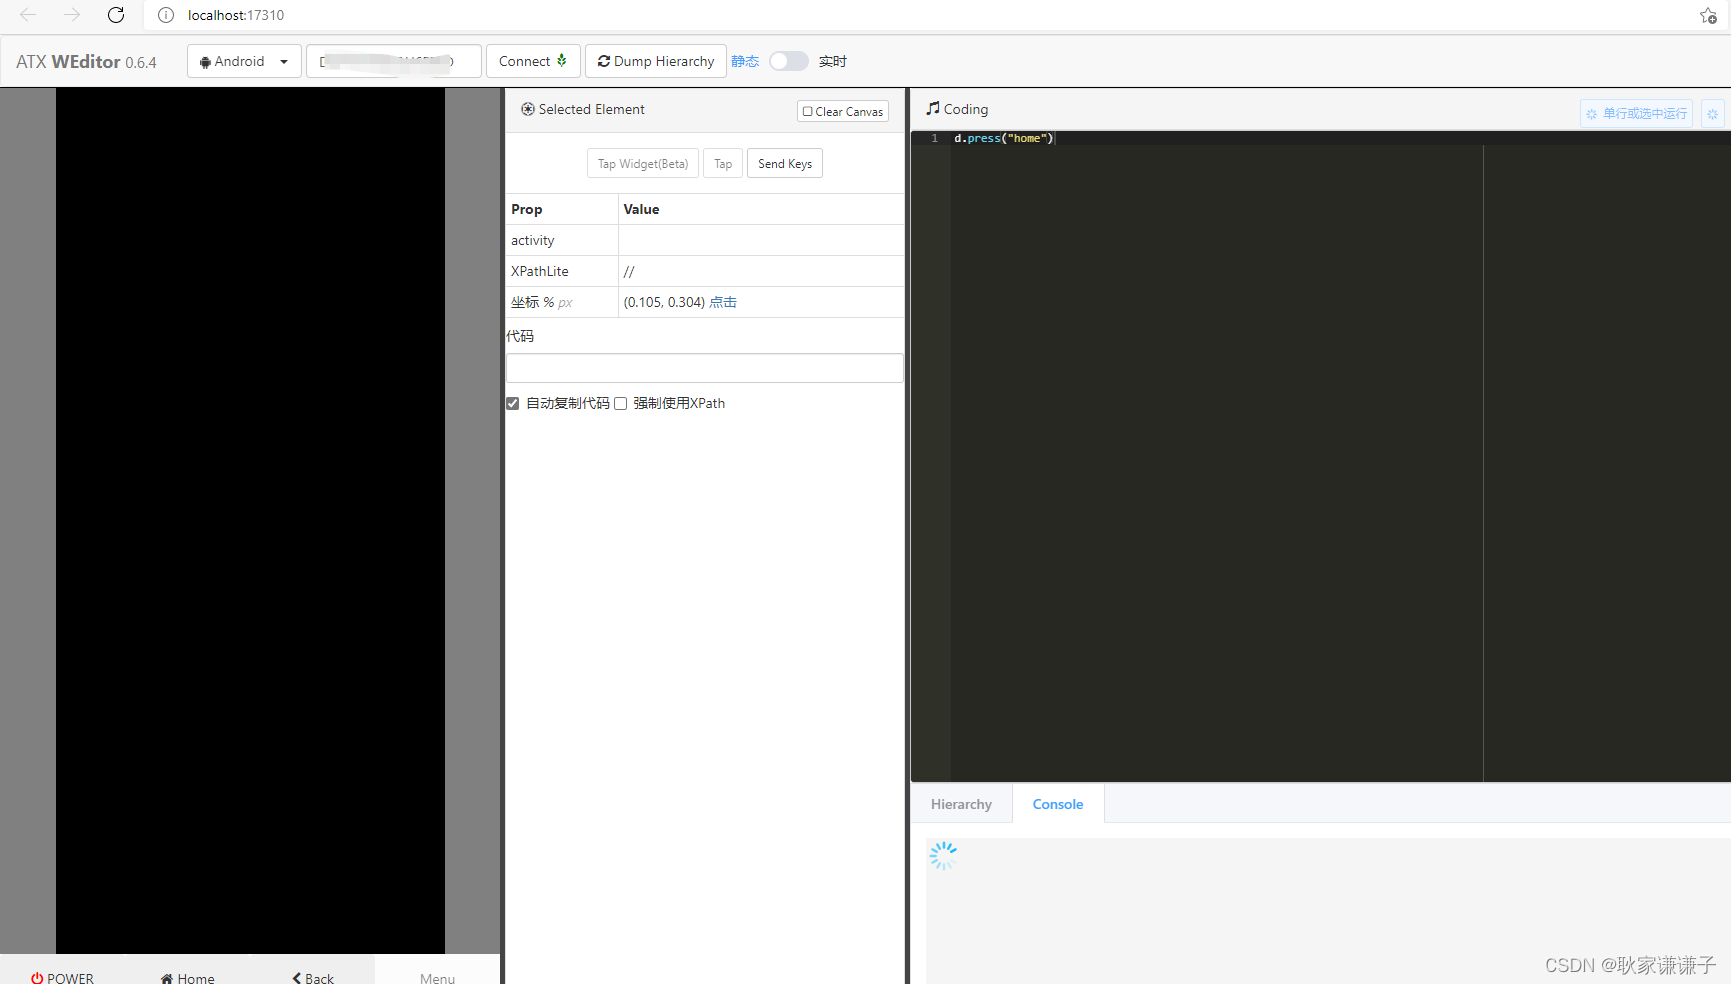
Task: Click inside the 代码 input field
Action: tap(704, 367)
